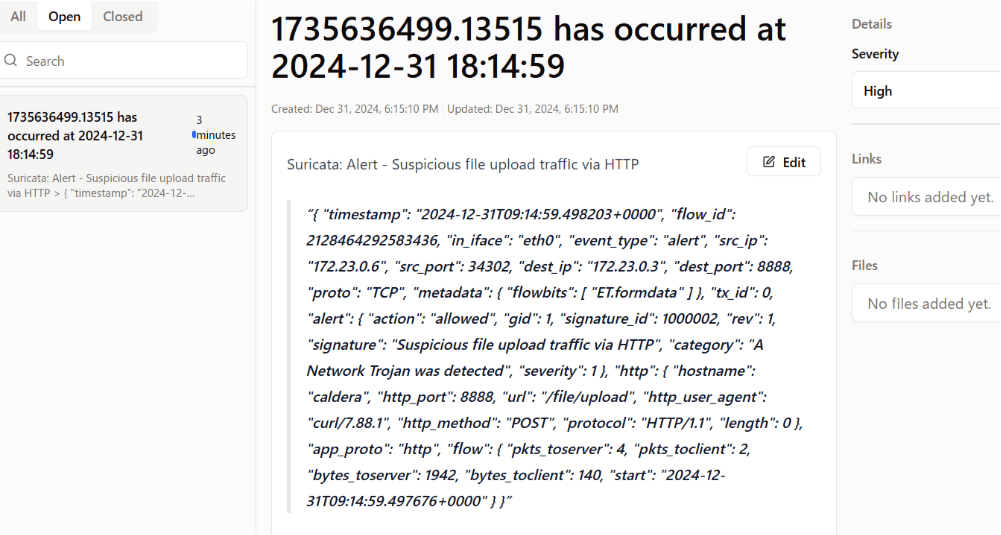Click the magnifying glass search icon
1001x535 pixels.
point(12,61)
